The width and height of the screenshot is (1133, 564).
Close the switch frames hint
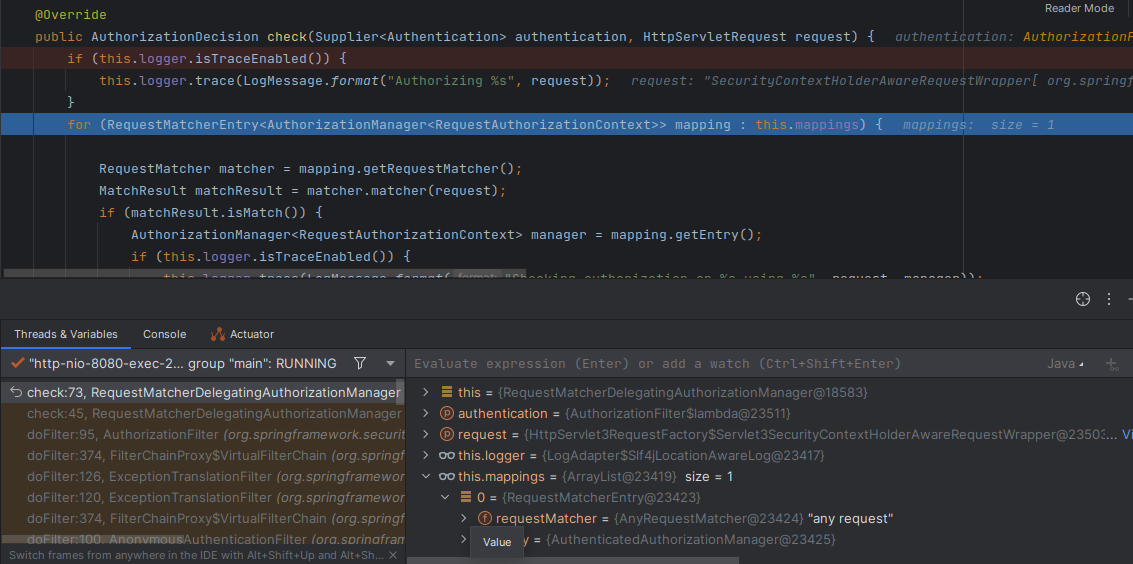393,555
